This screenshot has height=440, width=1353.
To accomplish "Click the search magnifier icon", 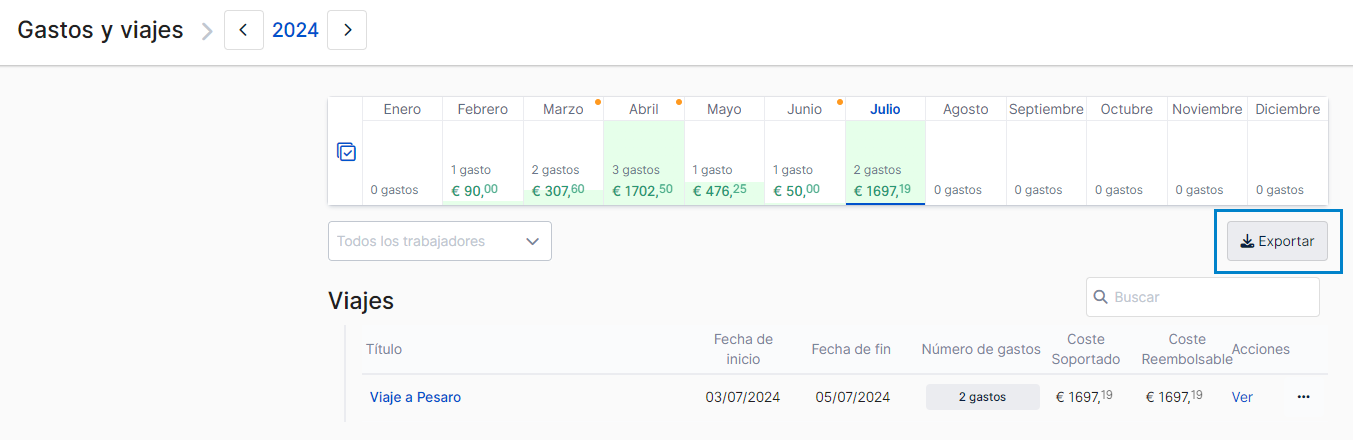I will [x=1101, y=297].
